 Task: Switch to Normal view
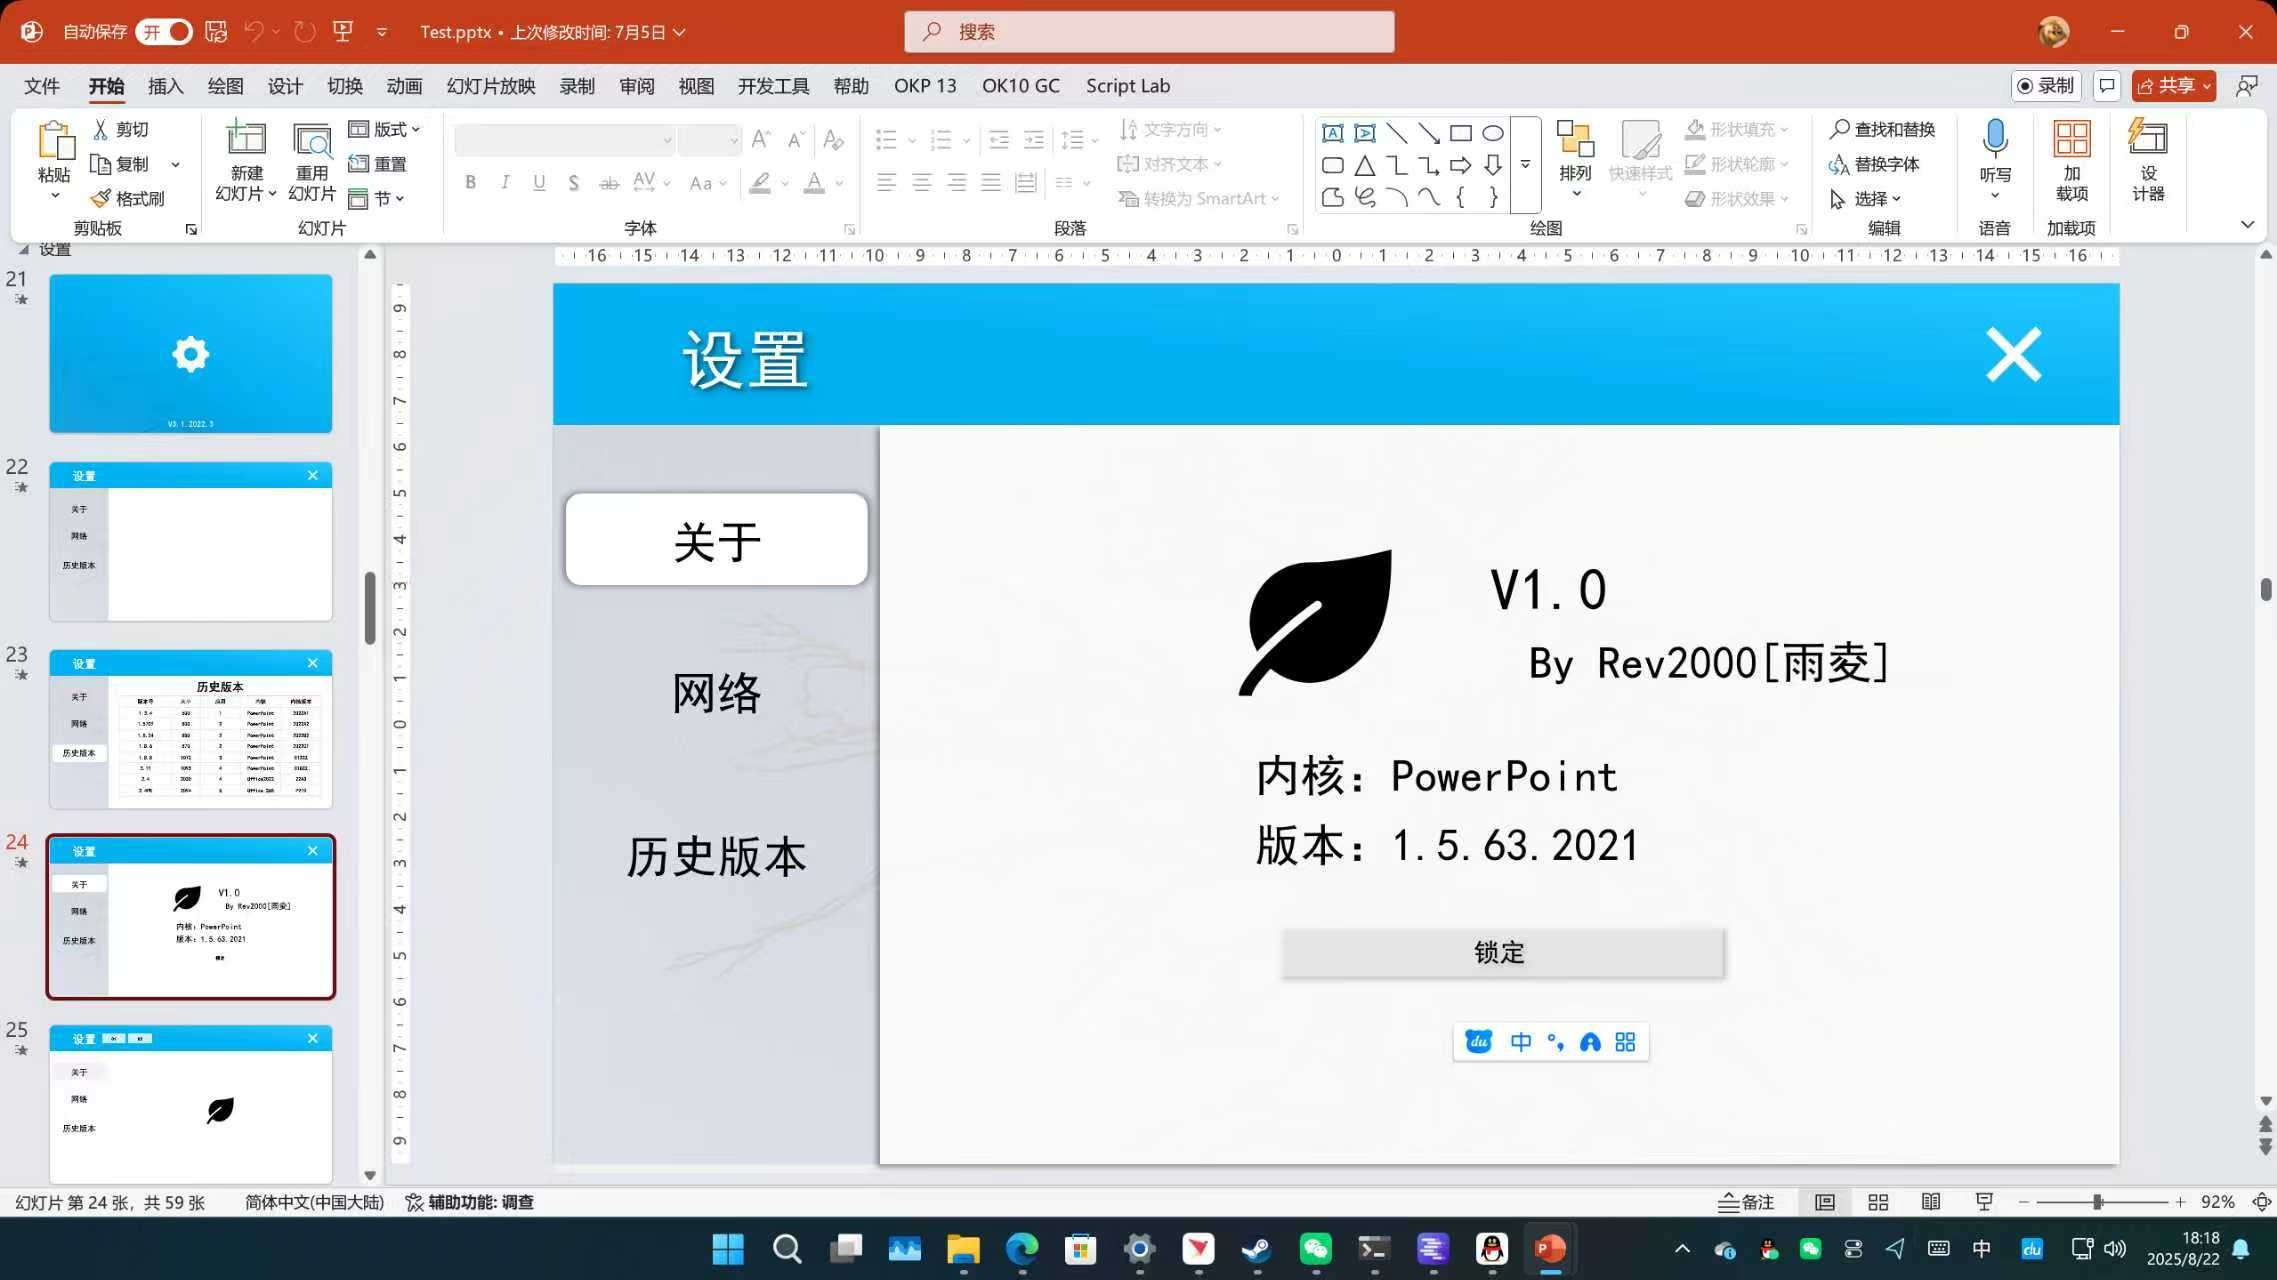point(1825,1202)
